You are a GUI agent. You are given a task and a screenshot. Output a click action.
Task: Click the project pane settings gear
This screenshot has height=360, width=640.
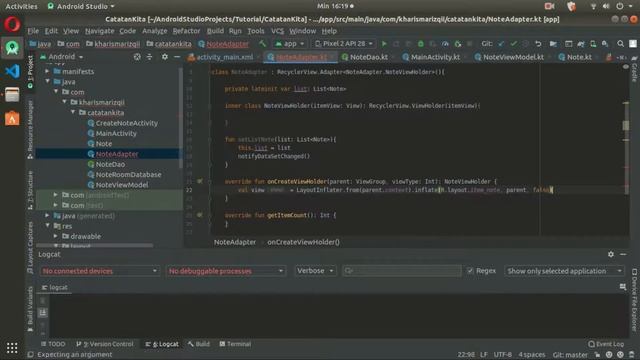[x=164, y=57]
